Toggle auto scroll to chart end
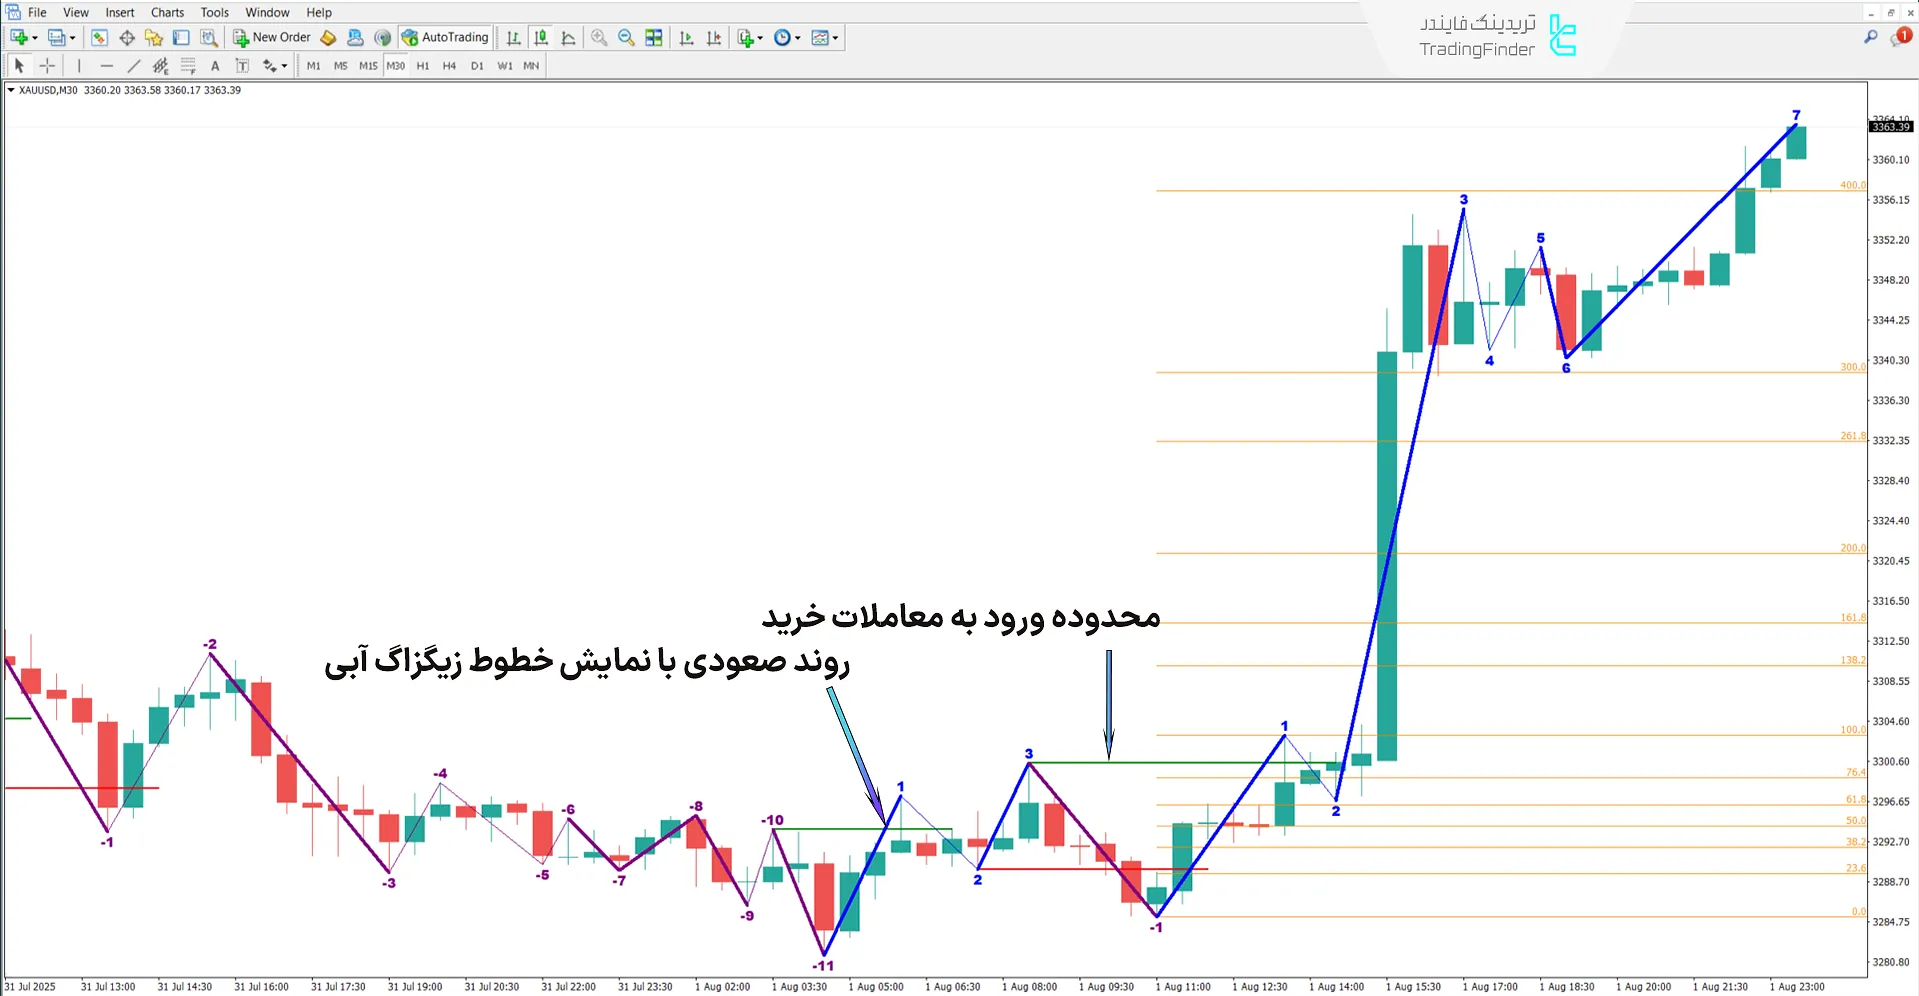Screen dimensions: 1919x996 686,37
